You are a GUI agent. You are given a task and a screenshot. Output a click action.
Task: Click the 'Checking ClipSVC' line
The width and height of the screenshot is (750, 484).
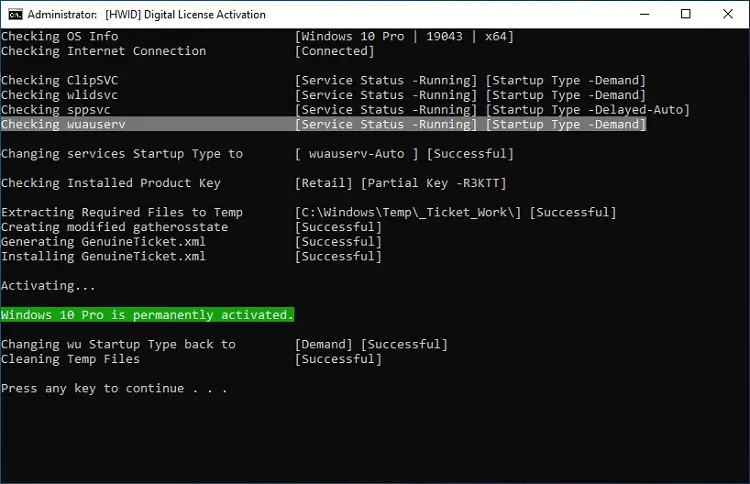[60, 80]
